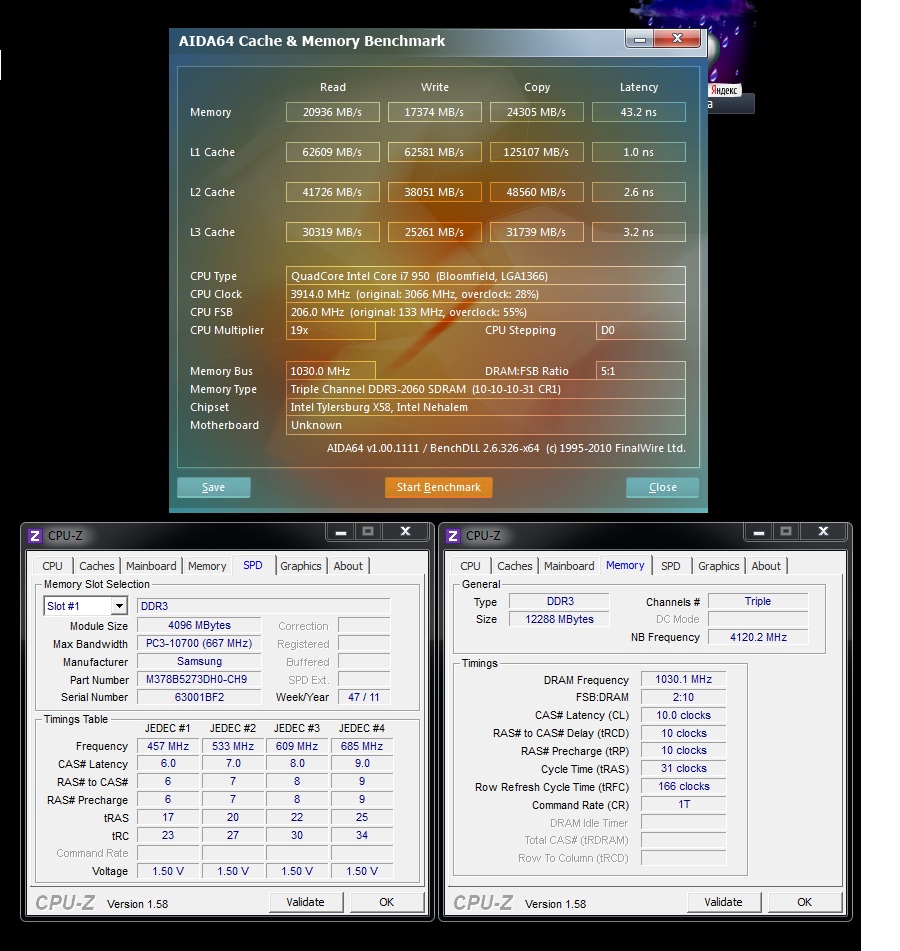Click the CPU FSB field 206.0 MHz
The height and width of the screenshot is (951, 900).
[x=486, y=312]
